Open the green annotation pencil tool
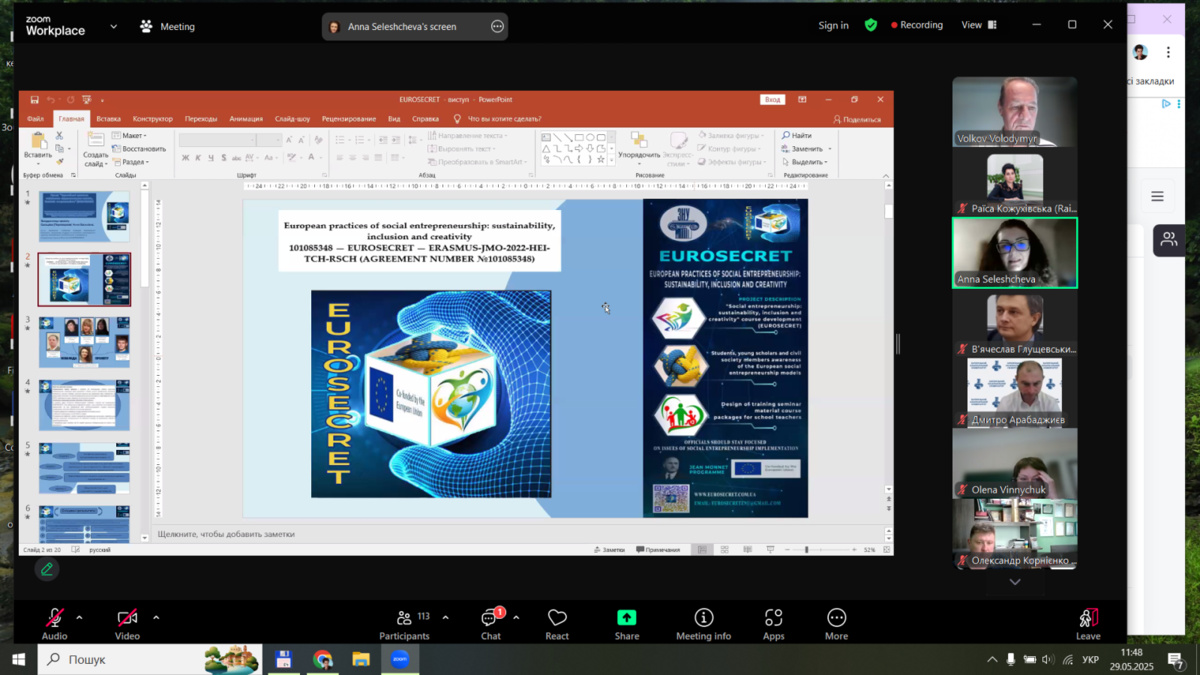The width and height of the screenshot is (1200, 675). tap(47, 569)
